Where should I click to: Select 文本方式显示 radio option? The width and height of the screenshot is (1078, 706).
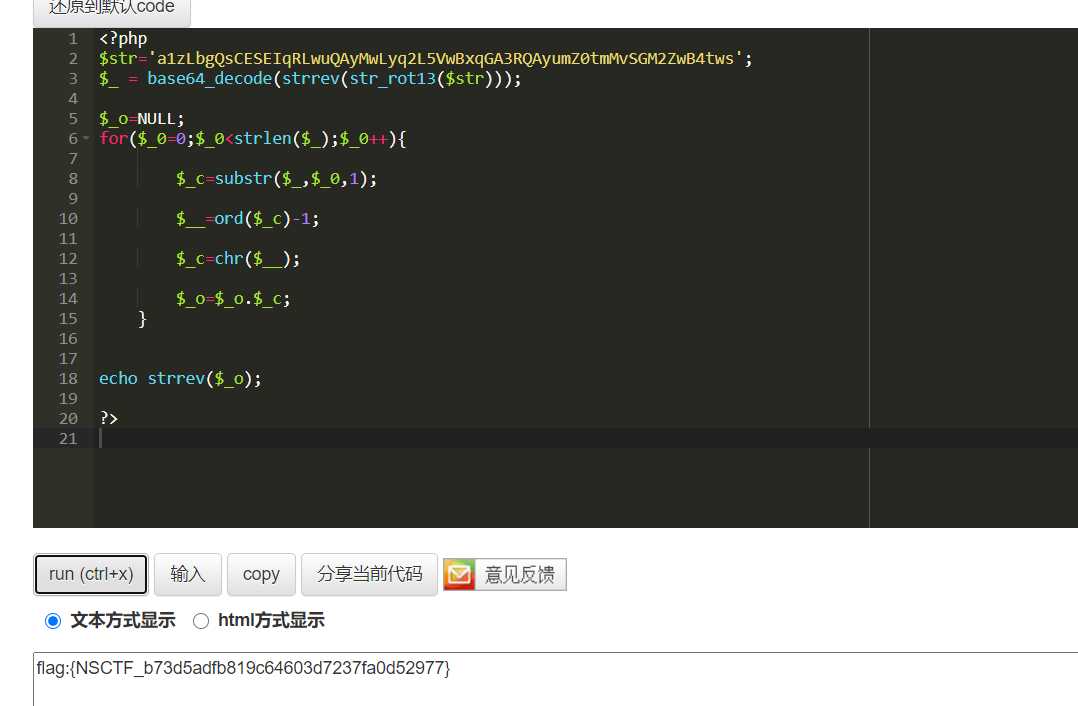pos(53,621)
